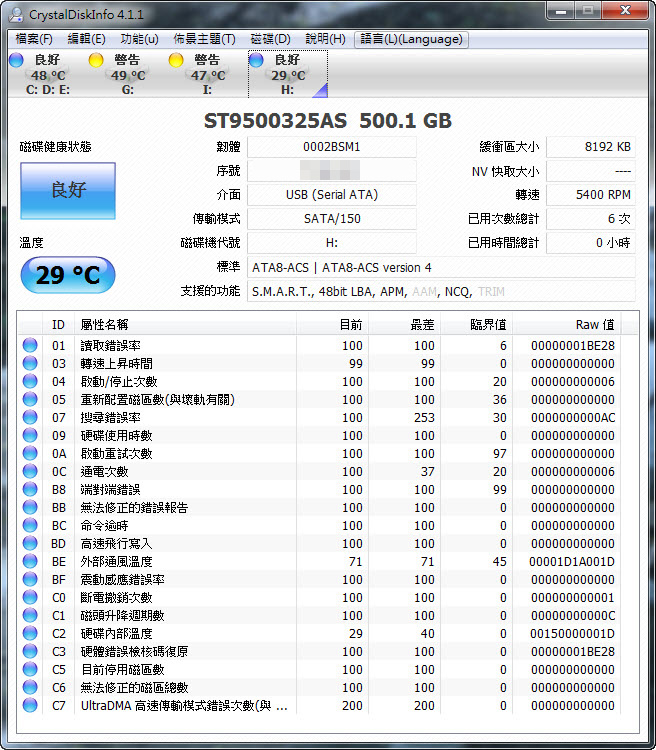
Task: Click the status orb on row BB
Action: 30,507
